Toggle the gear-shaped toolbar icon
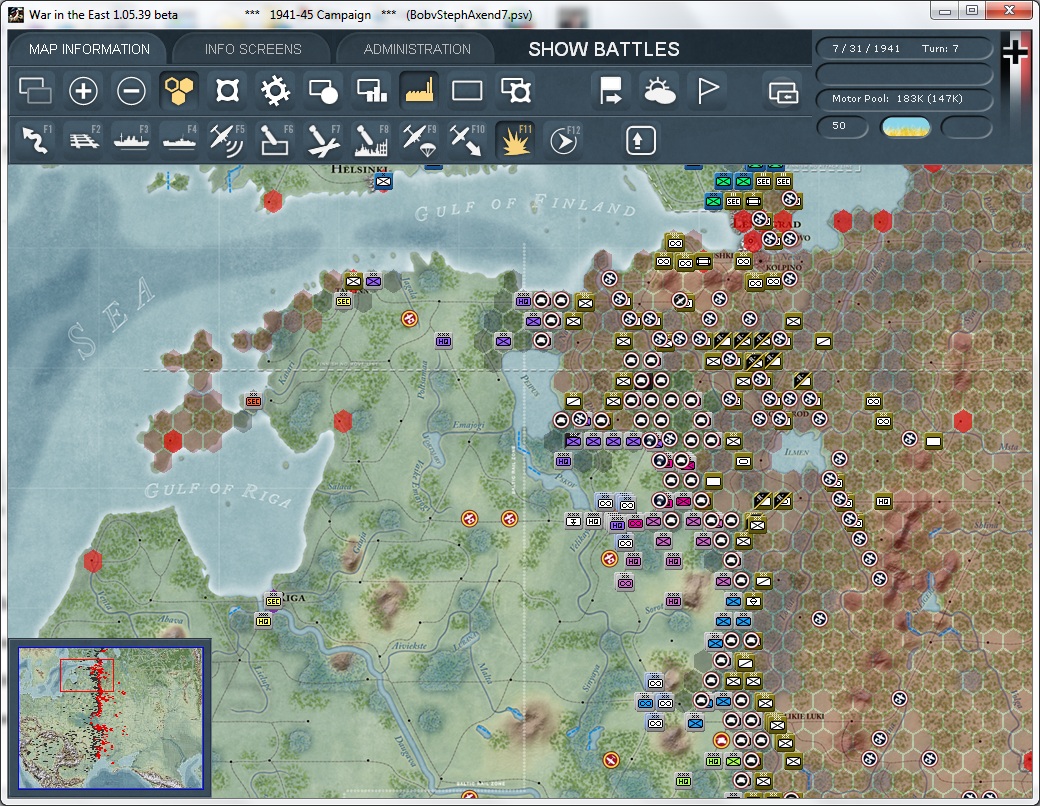 tap(275, 91)
